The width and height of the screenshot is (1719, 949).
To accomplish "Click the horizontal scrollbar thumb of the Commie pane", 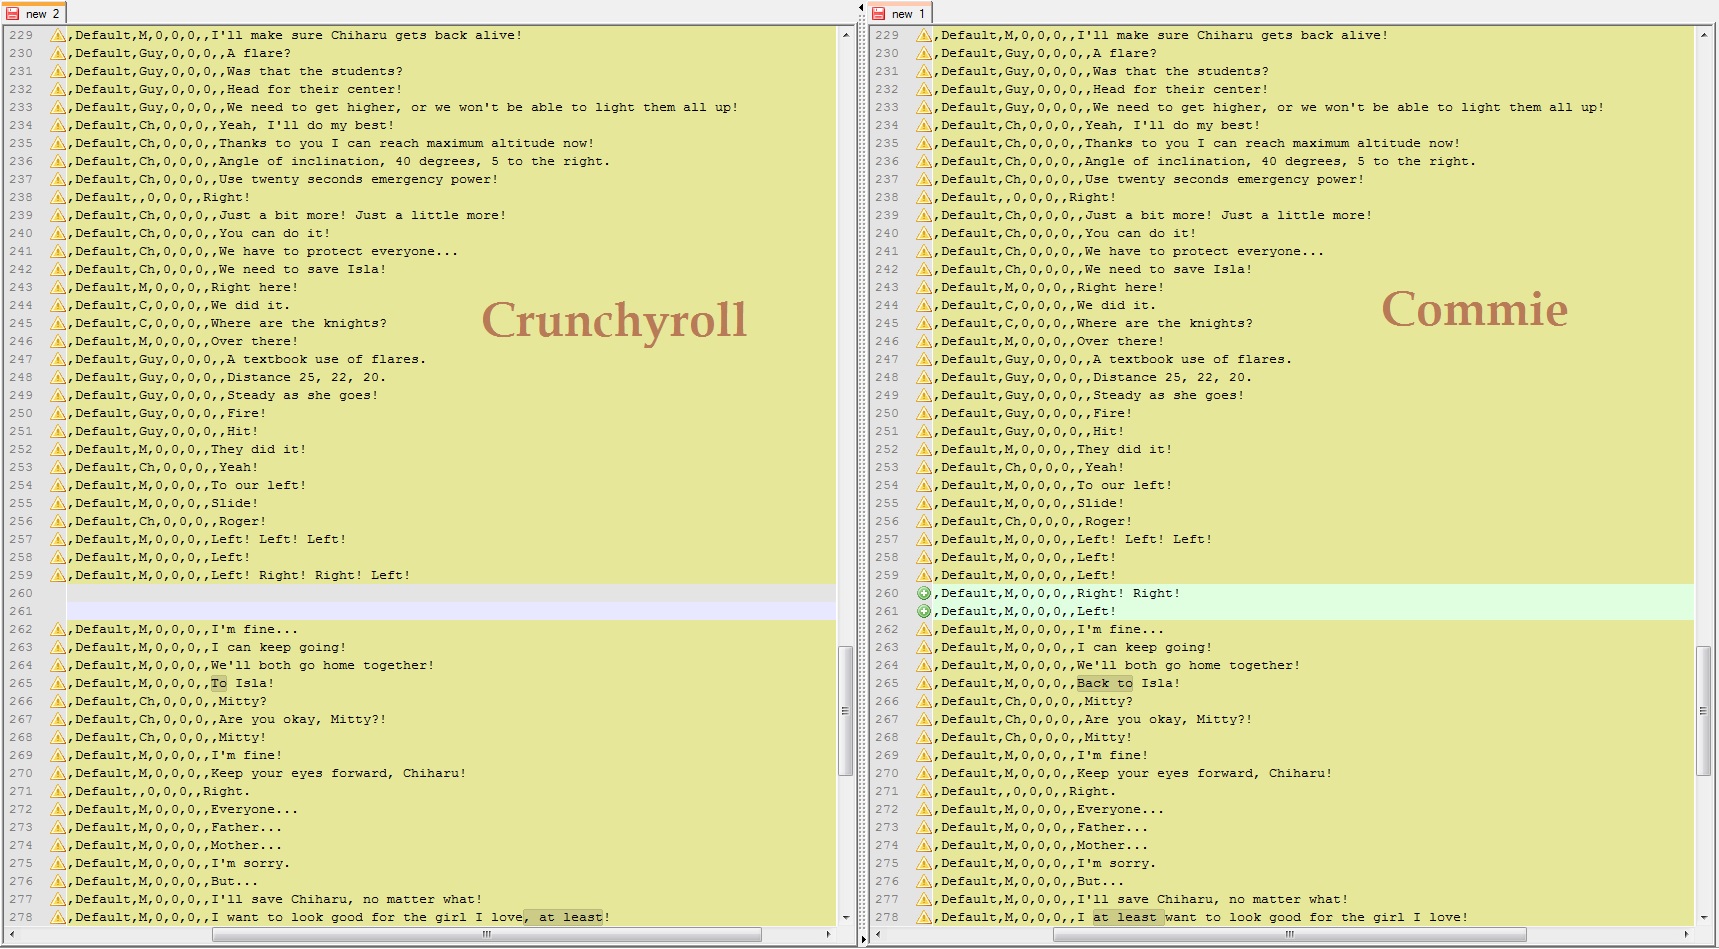I will [x=1290, y=934].
